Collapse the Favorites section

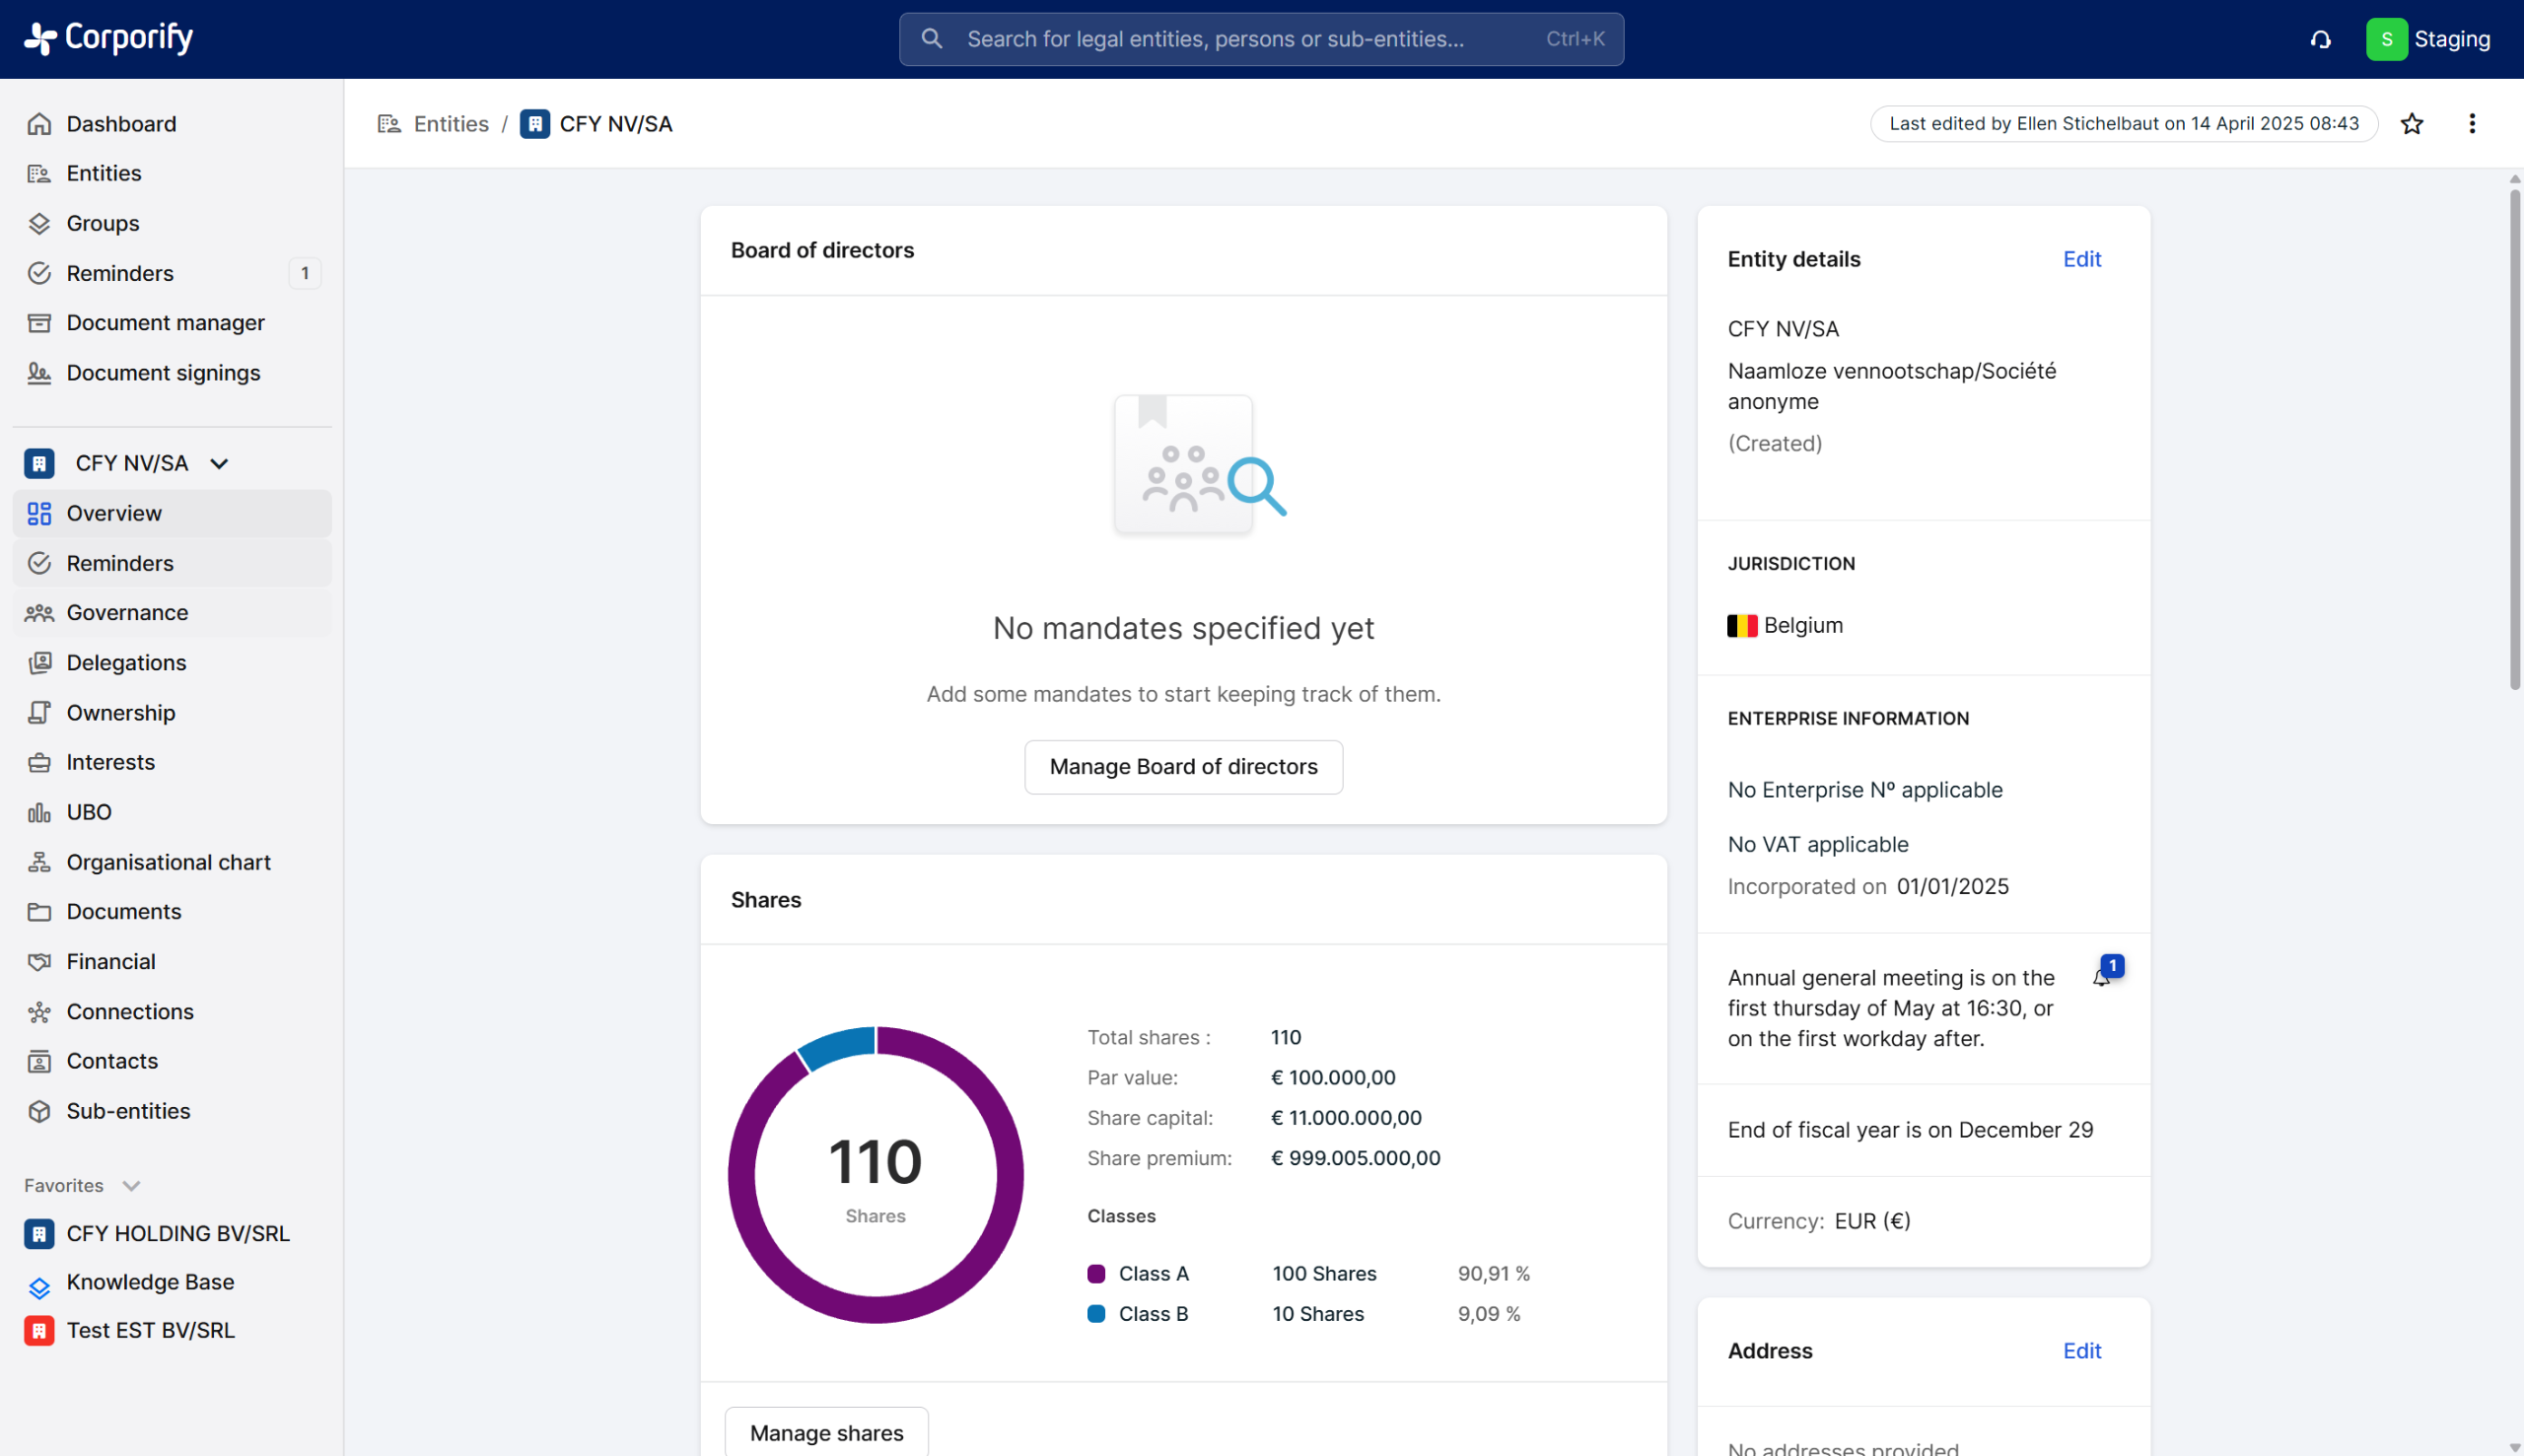point(131,1185)
